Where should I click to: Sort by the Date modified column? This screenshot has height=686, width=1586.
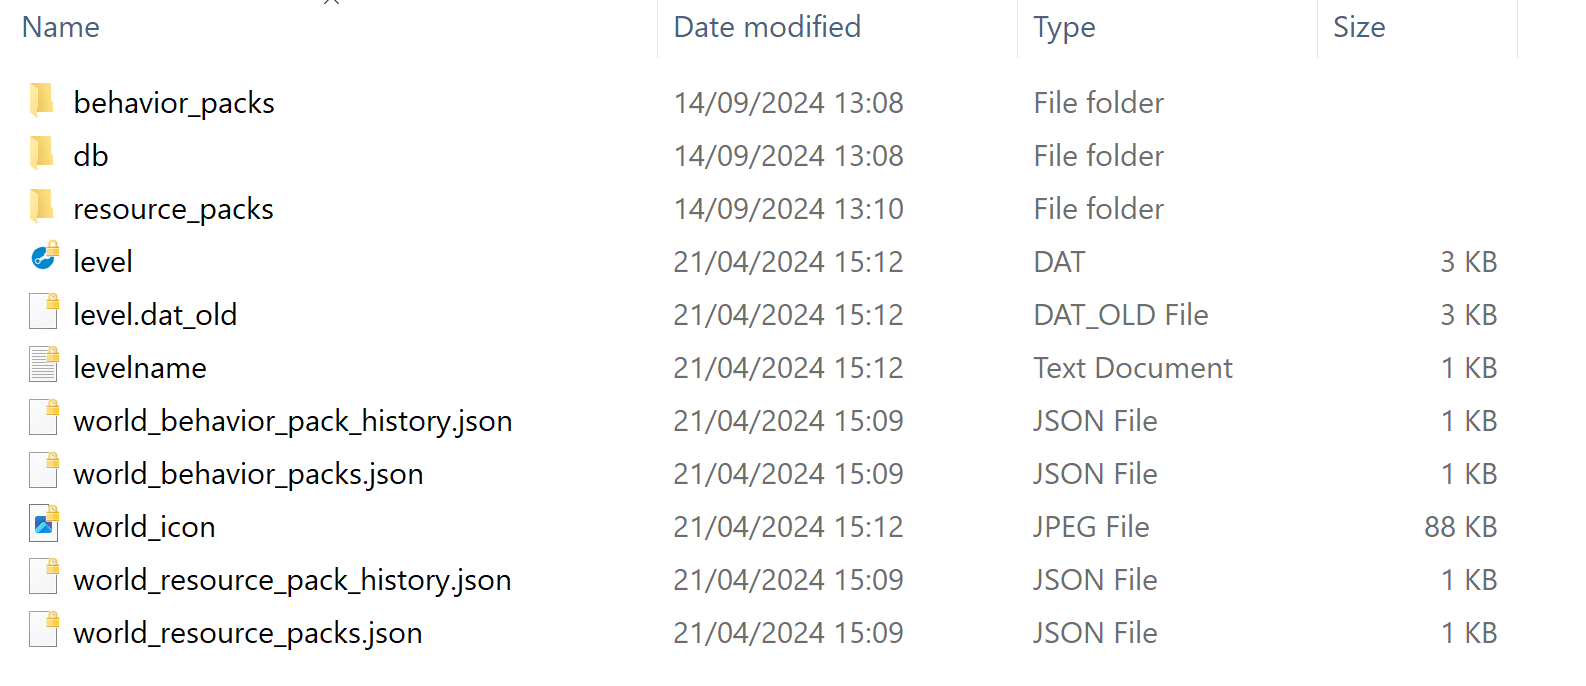(x=767, y=27)
